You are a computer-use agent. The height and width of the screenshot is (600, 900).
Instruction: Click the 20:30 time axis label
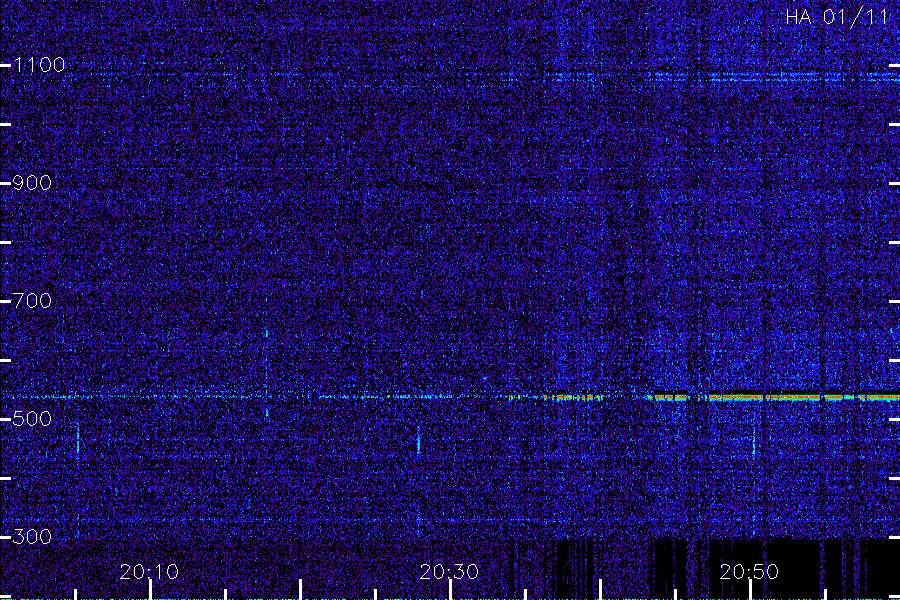coord(449,572)
